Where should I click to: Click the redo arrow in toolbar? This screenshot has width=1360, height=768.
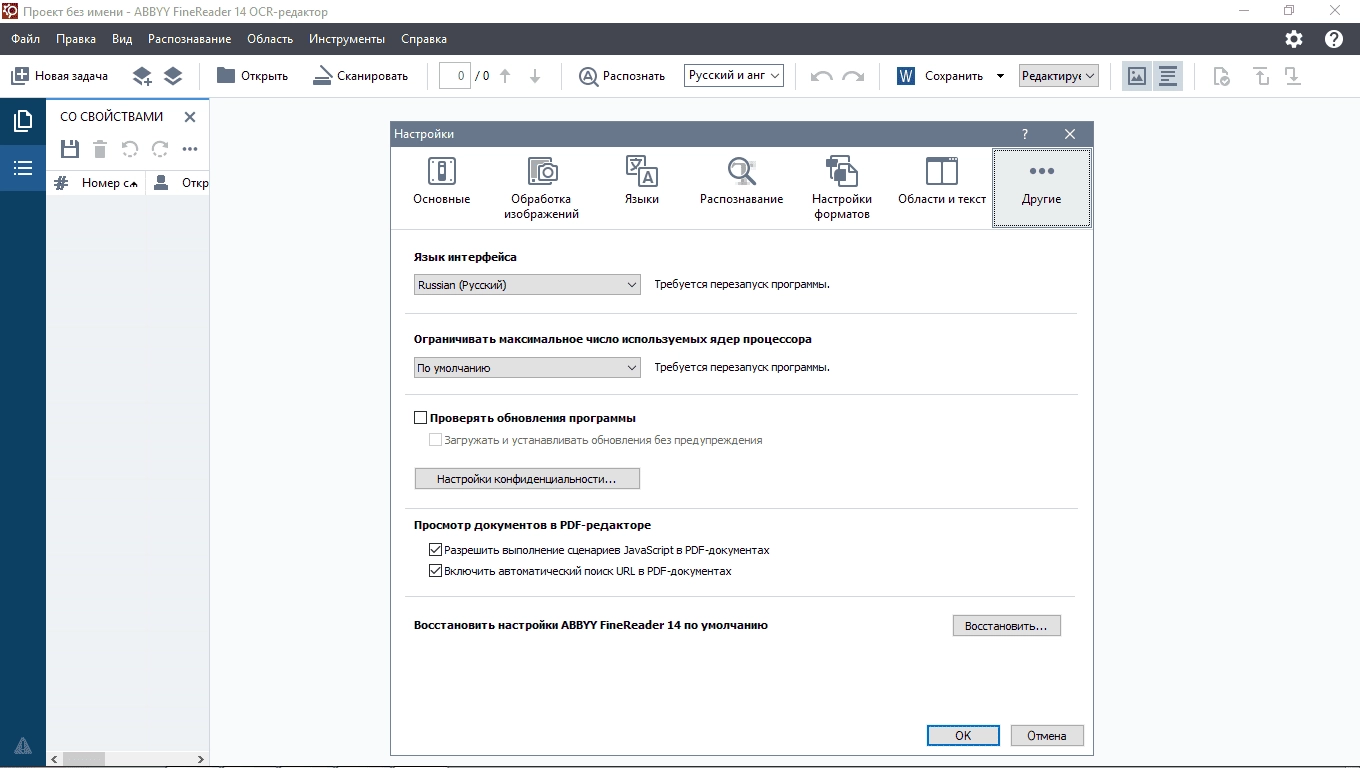coord(853,76)
